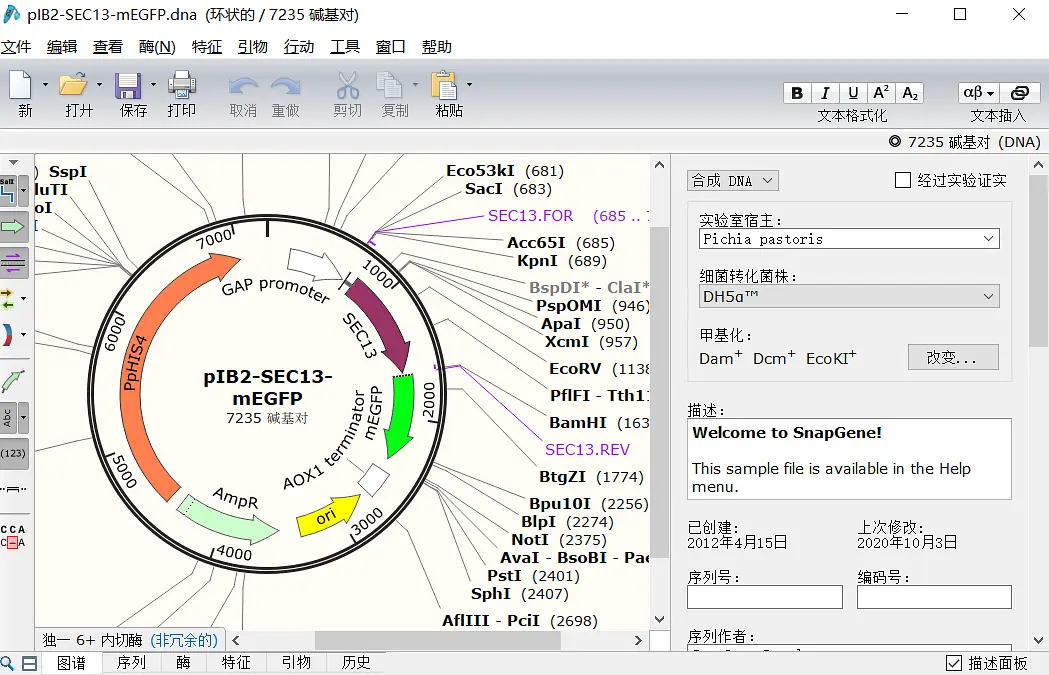The width and height of the screenshot is (1049, 675).
Task: Click the SEC13.REV primer label
Action: click(587, 450)
